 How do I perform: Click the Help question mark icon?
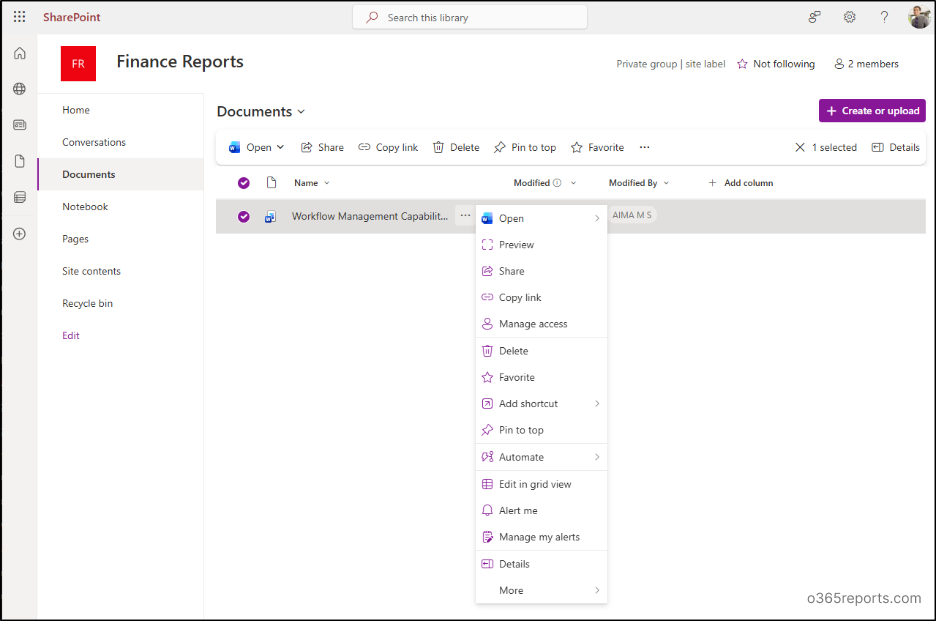(884, 17)
